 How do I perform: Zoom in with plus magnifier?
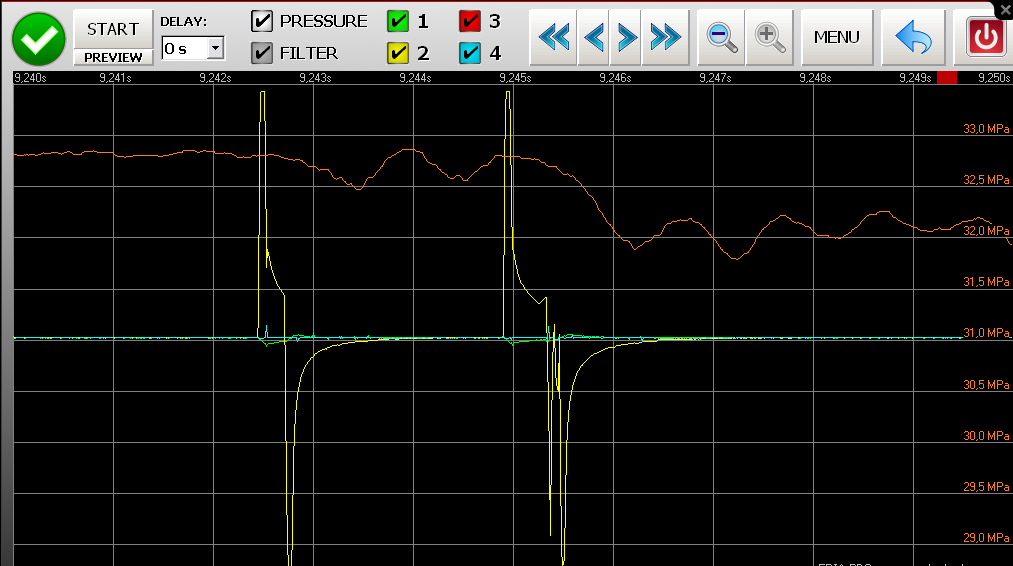click(769, 37)
